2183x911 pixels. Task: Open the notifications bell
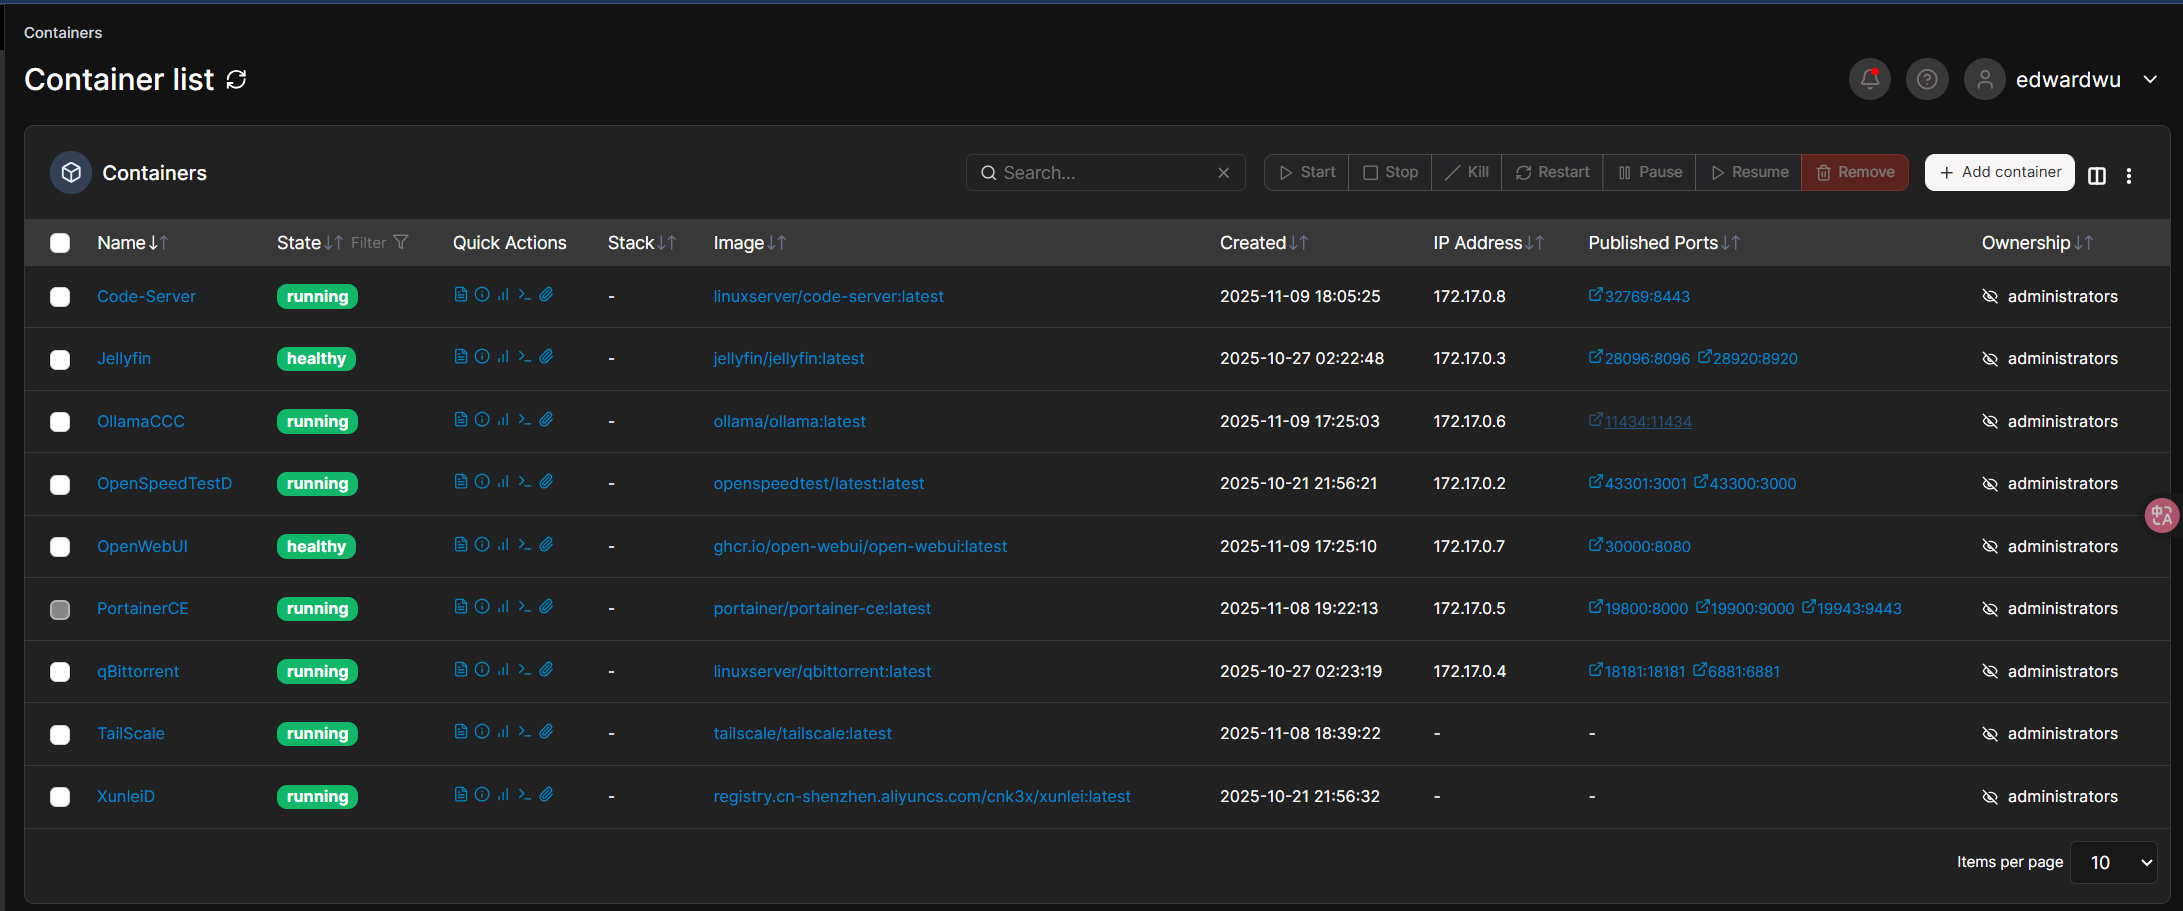pyautogui.click(x=1869, y=80)
